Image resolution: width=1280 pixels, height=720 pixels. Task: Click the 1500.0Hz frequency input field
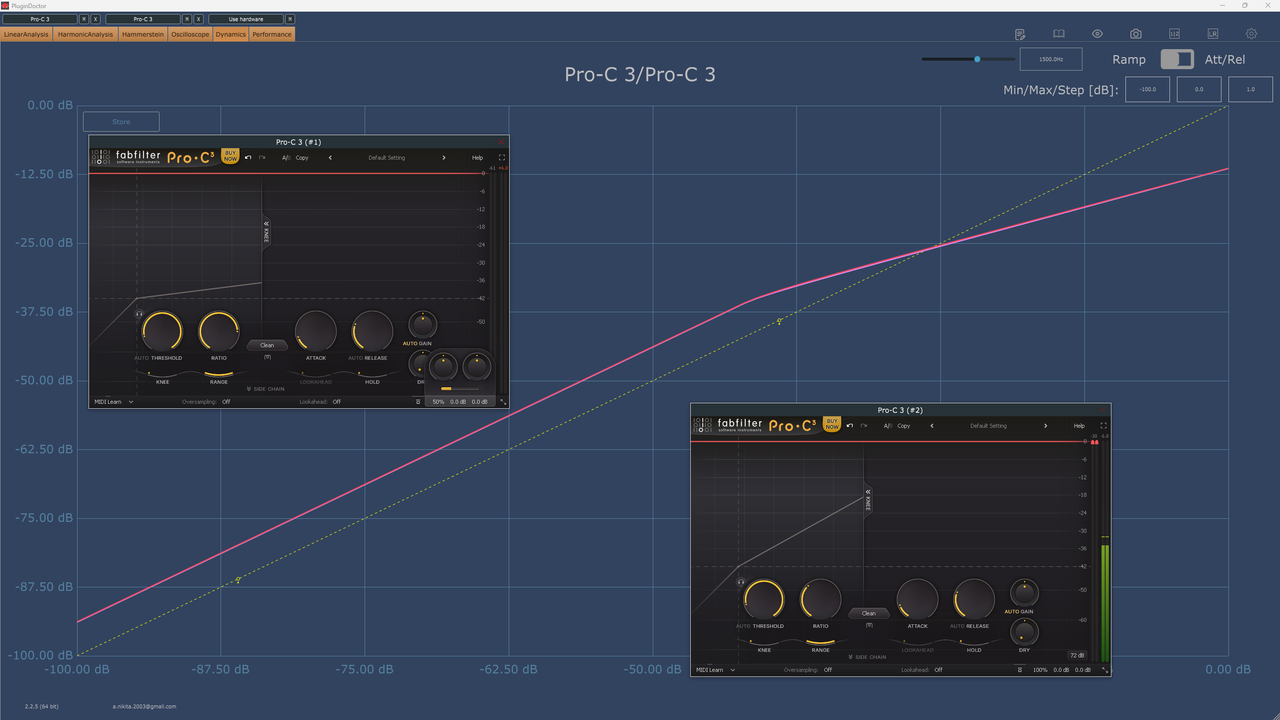click(1051, 59)
